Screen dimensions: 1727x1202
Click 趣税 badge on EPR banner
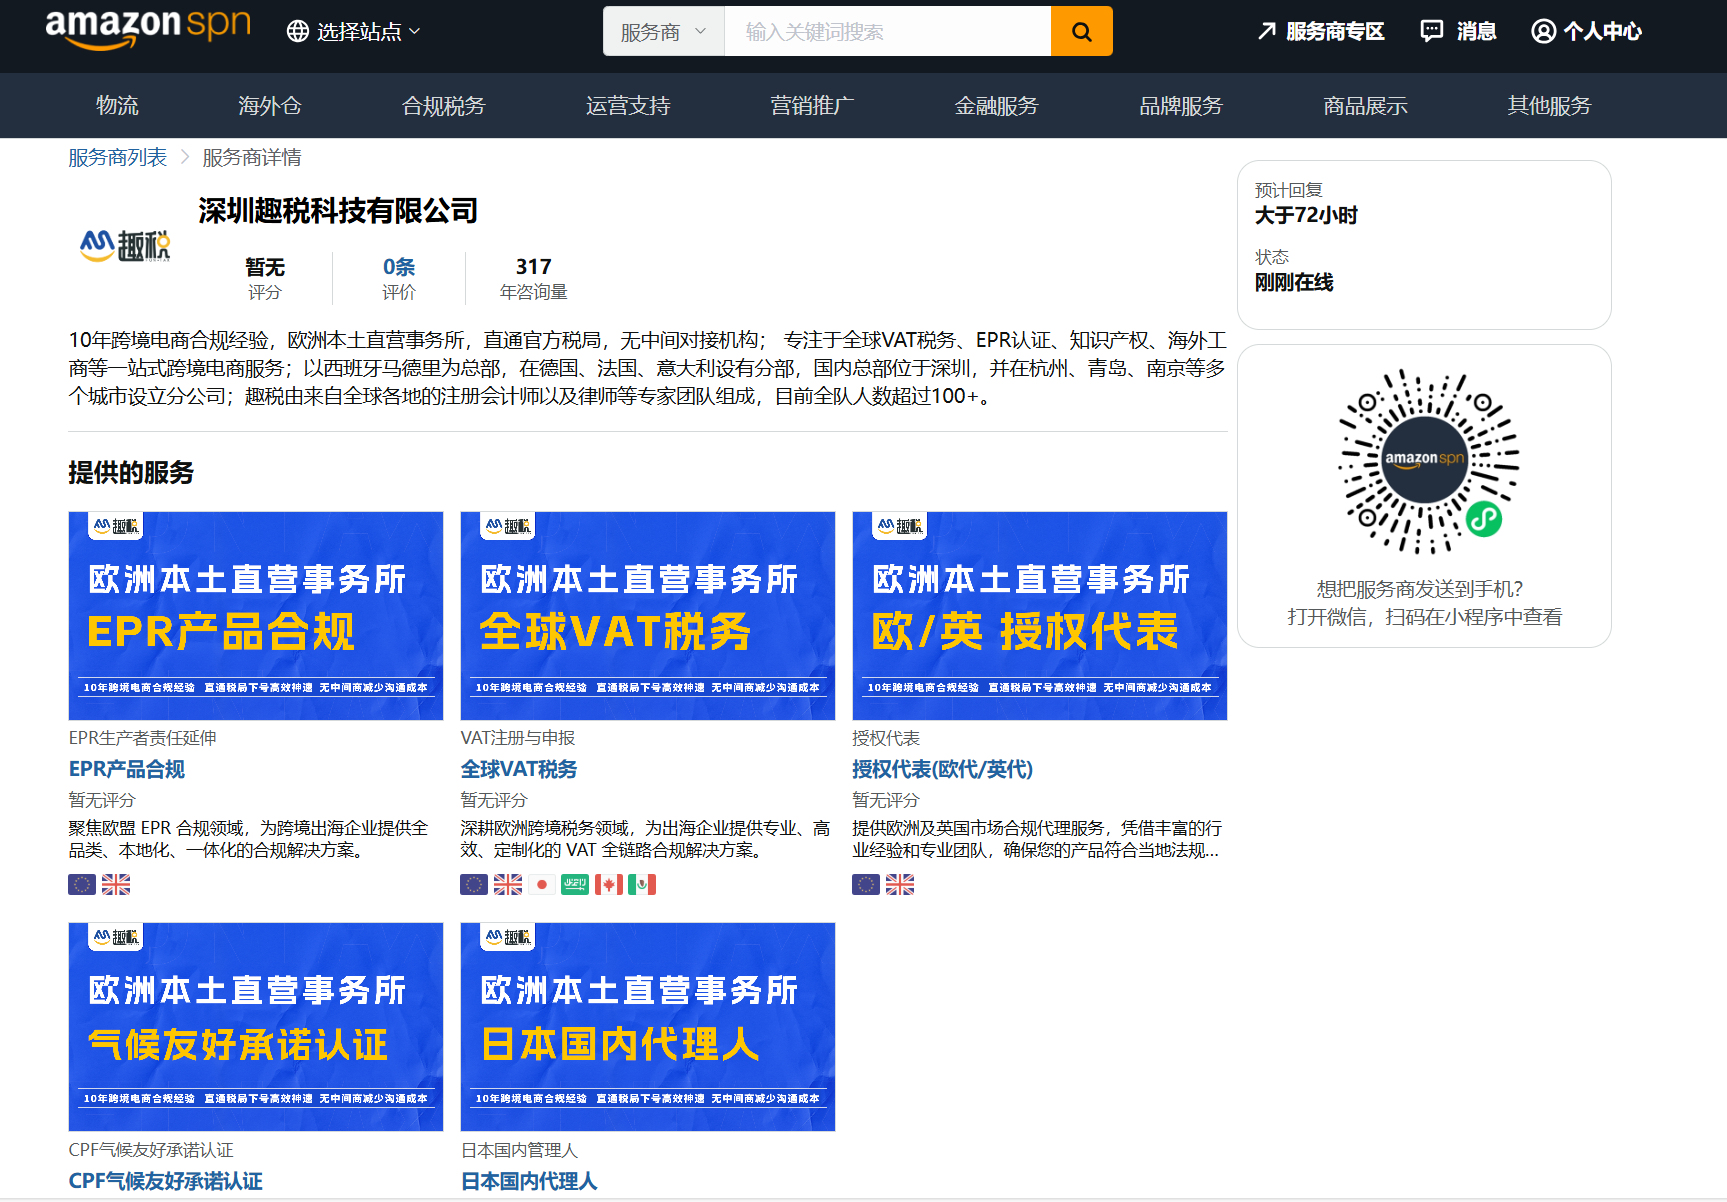(x=116, y=525)
